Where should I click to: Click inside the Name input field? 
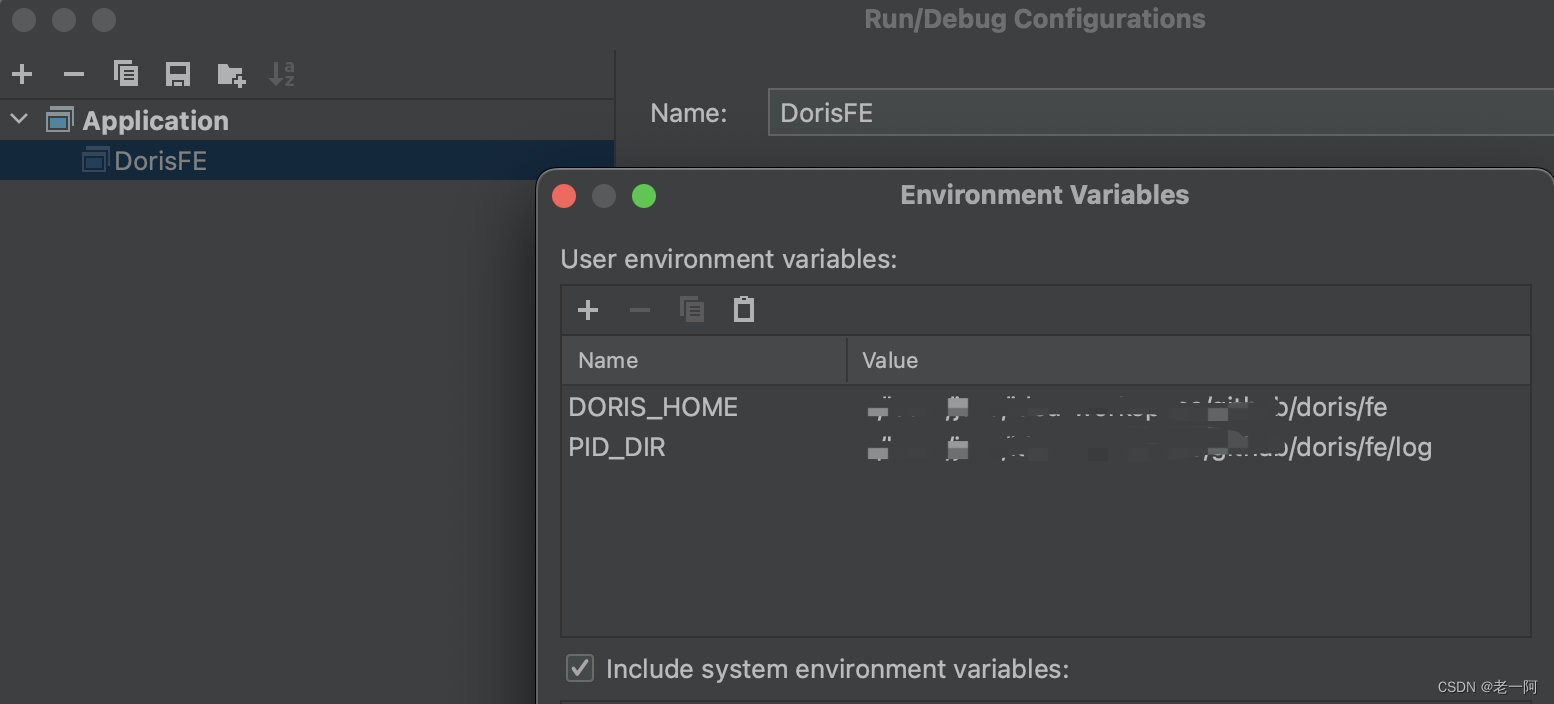tap(1100, 112)
